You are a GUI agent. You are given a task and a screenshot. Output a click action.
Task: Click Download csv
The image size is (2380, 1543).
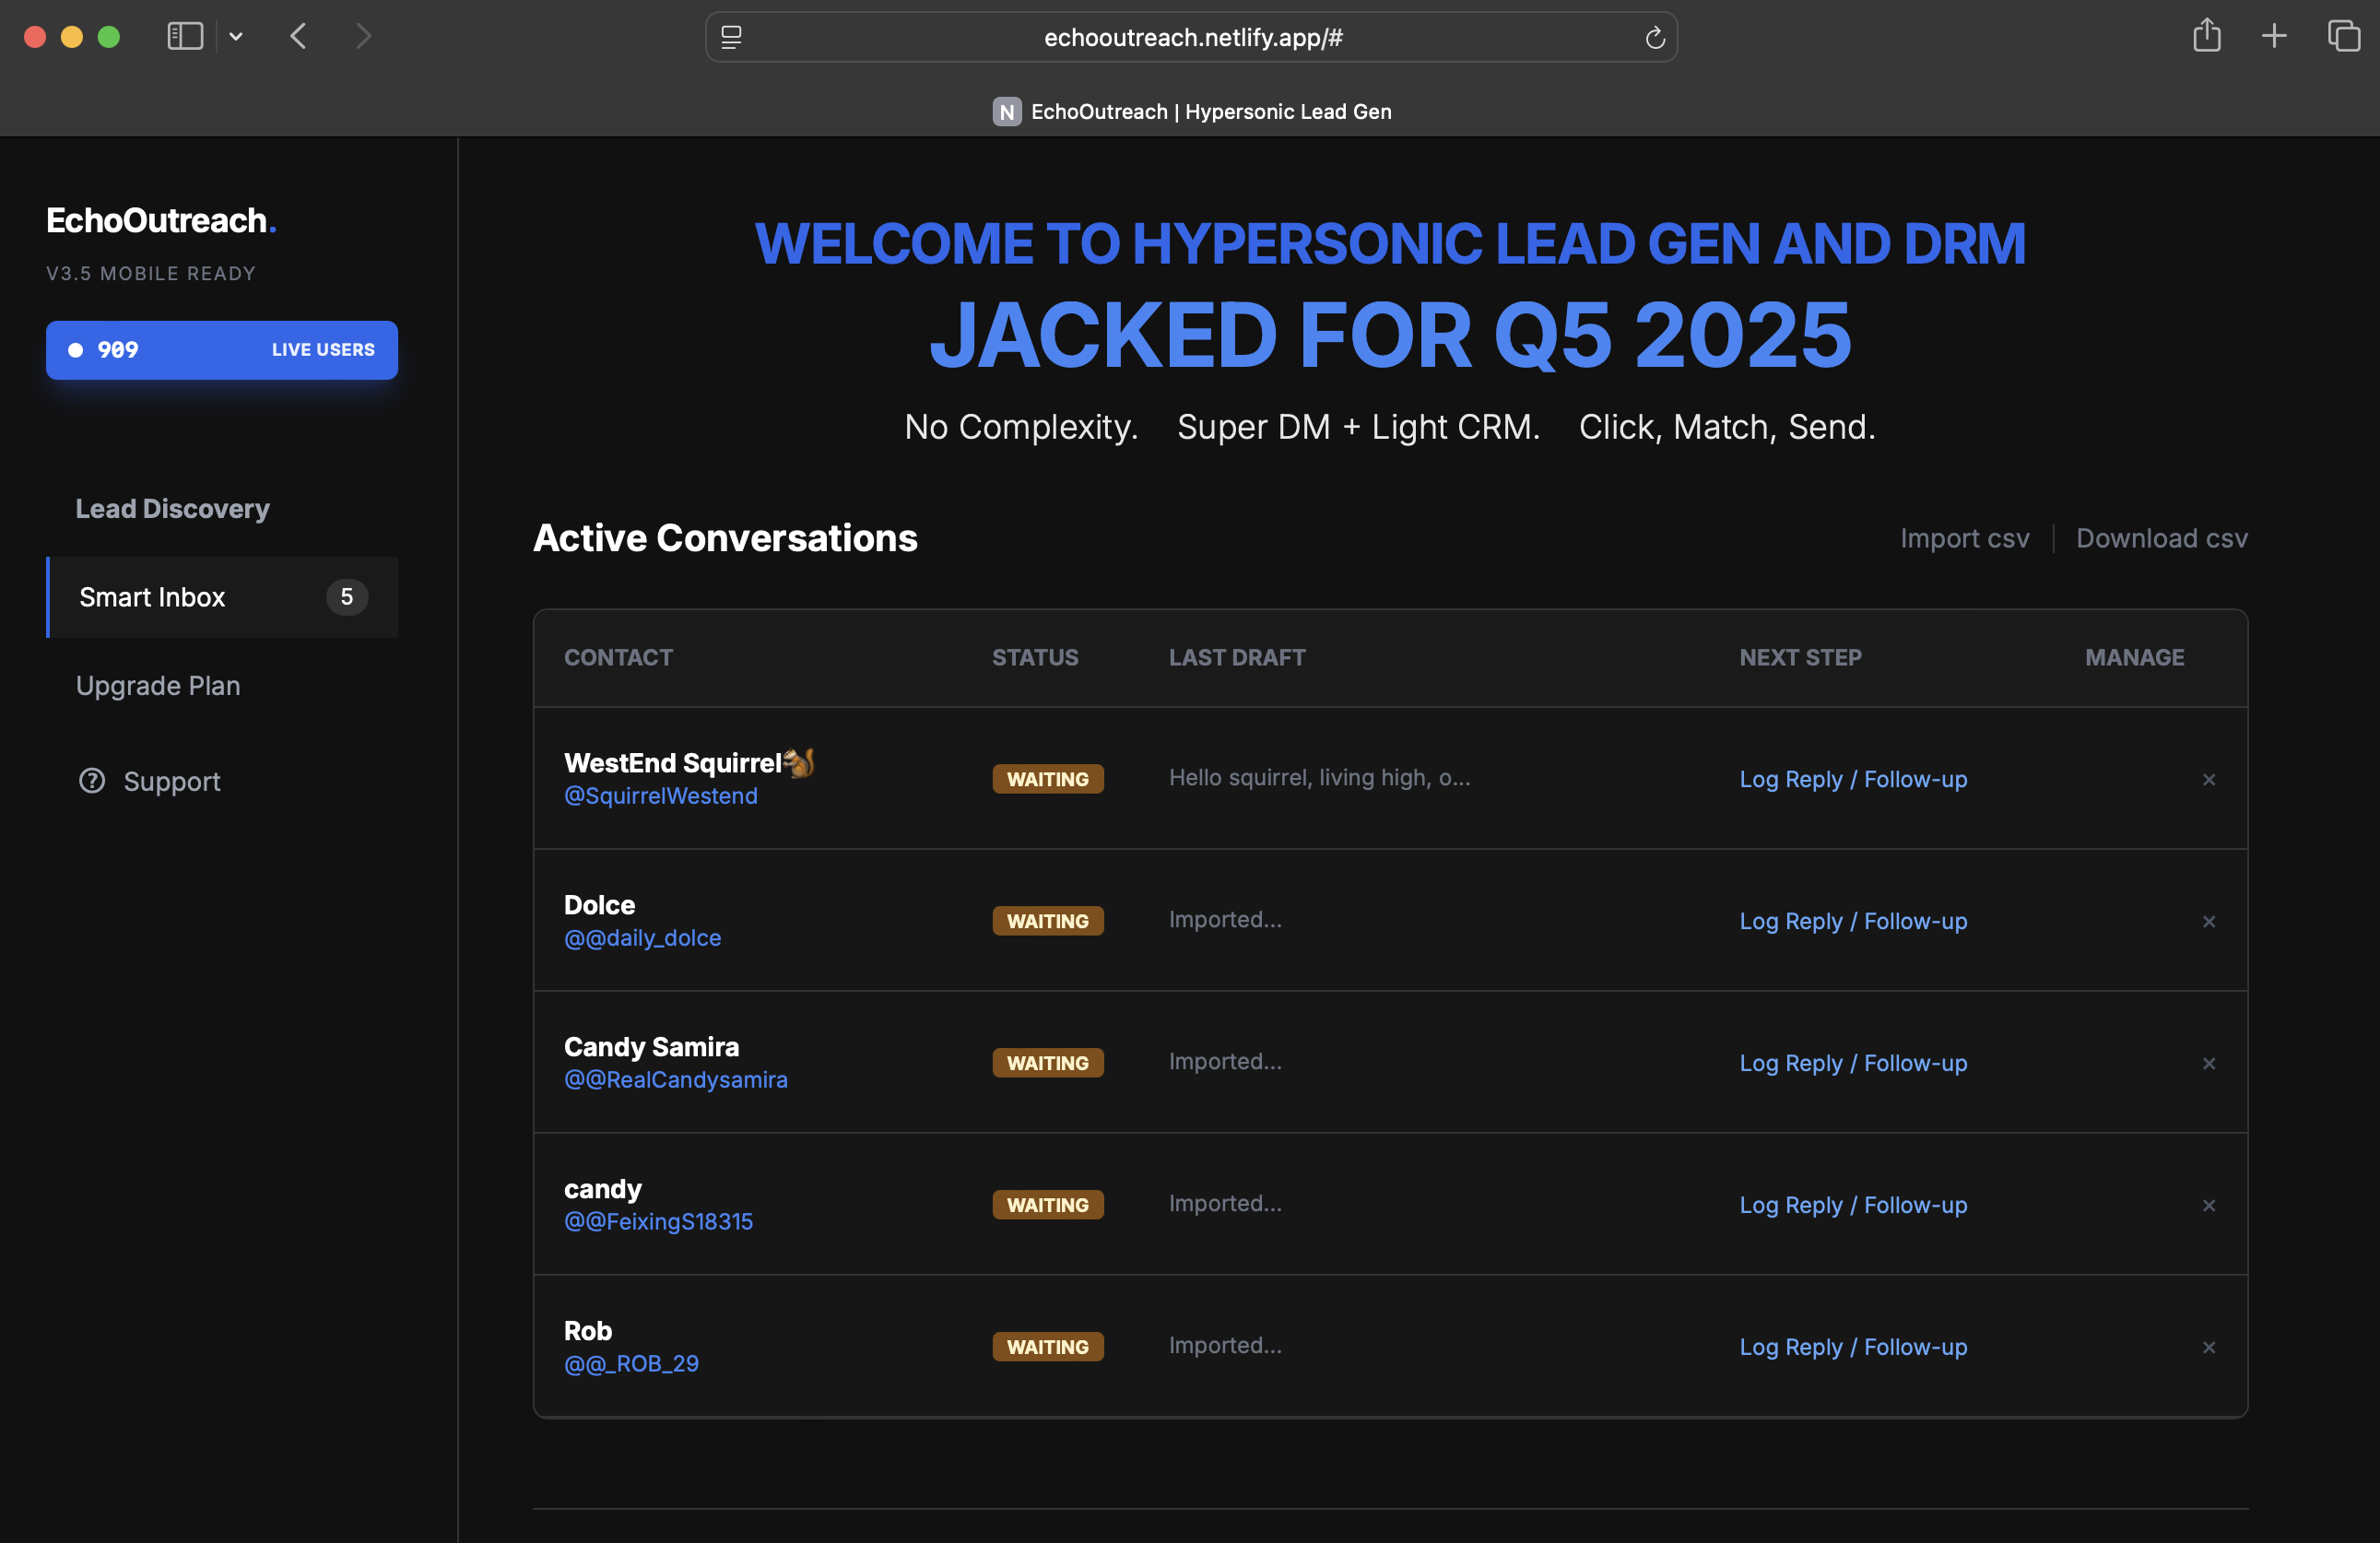click(2161, 538)
